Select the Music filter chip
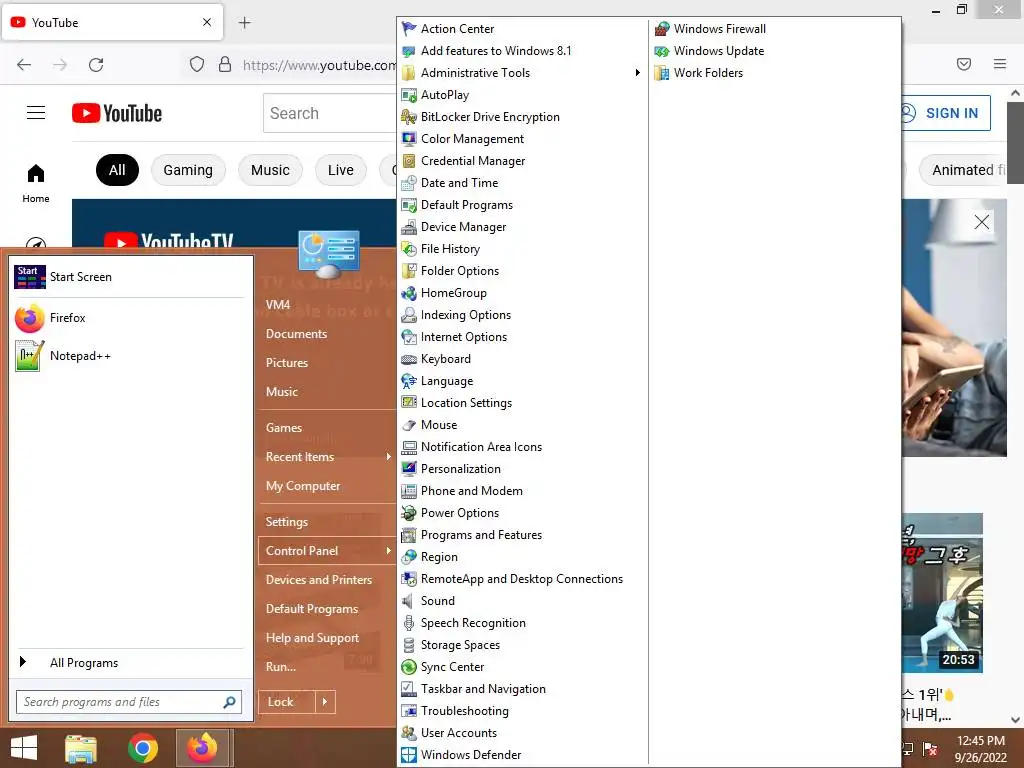 [270, 170]
